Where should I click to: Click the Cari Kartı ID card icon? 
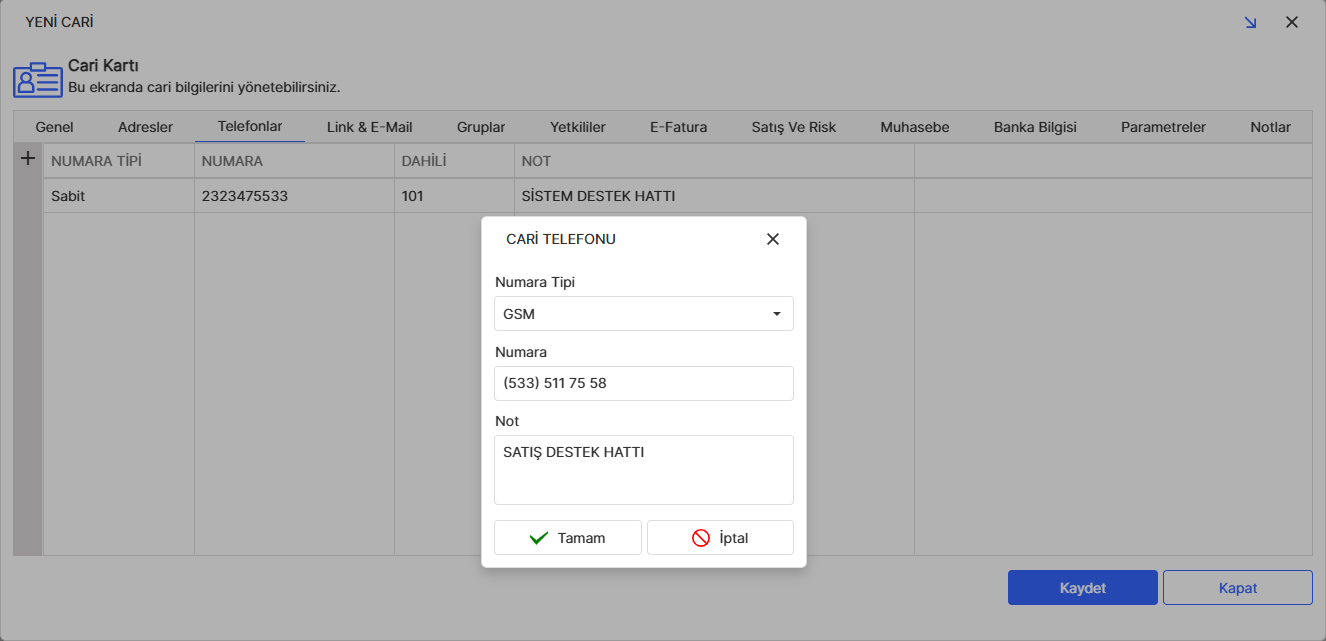37,79
